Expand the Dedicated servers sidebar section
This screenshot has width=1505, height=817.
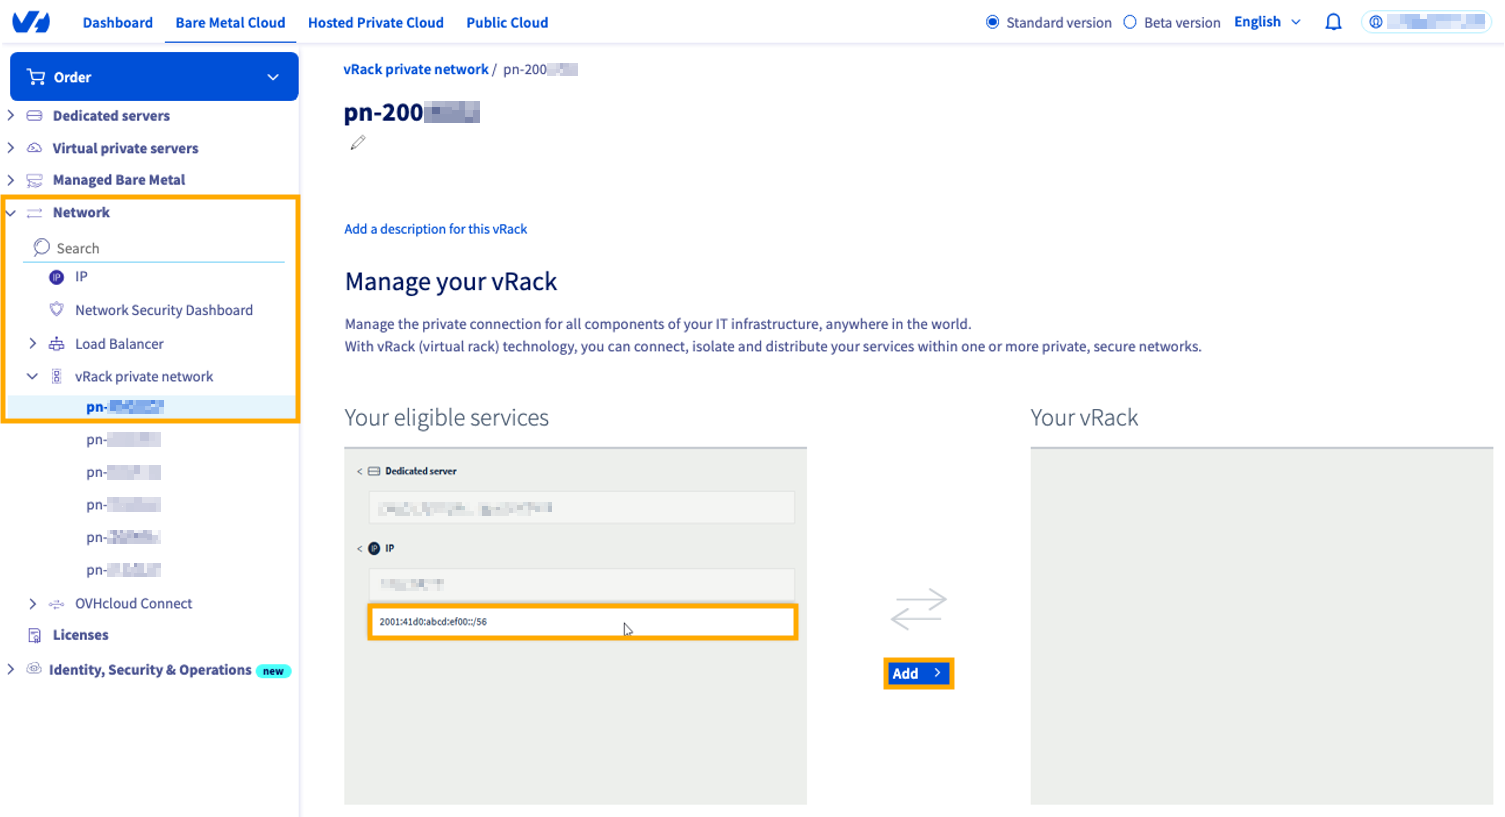pyautogui.click(x=11, y=115)
